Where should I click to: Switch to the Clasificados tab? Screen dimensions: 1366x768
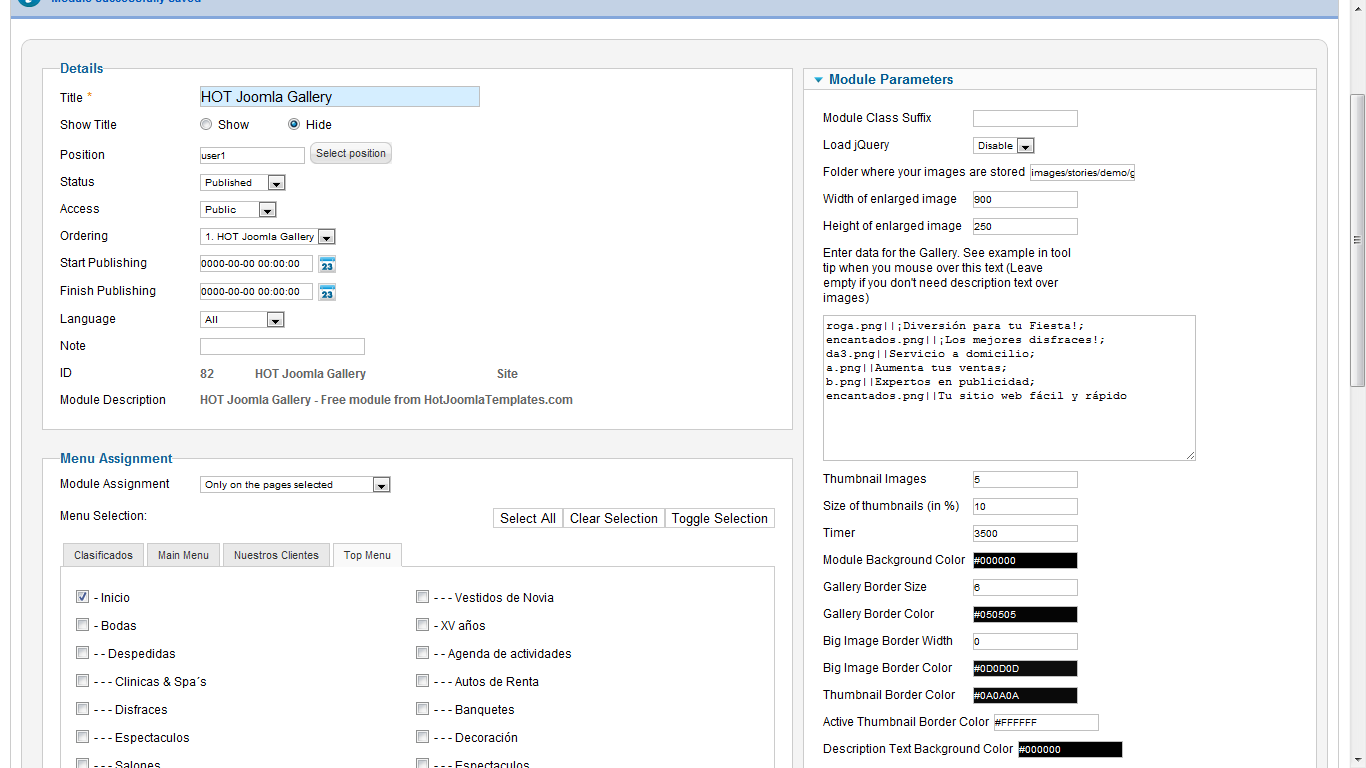pyautogui.click(x=103, y=555)
